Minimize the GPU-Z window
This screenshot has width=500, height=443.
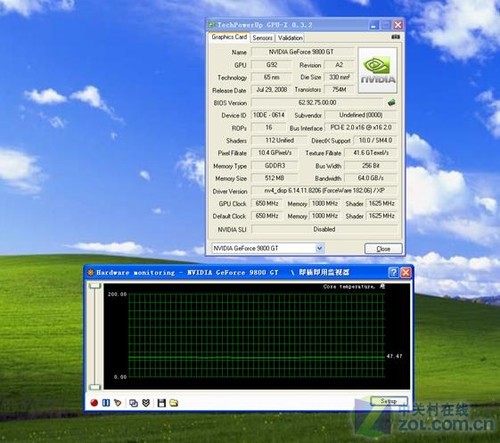pyautogui.click(x=374, y=25)
